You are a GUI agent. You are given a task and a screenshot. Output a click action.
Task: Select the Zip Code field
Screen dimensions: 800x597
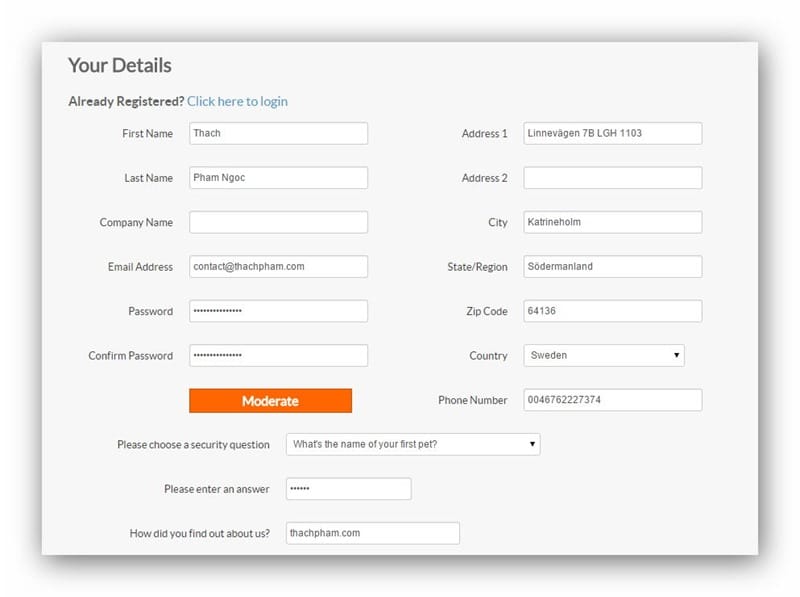(613, 311)
